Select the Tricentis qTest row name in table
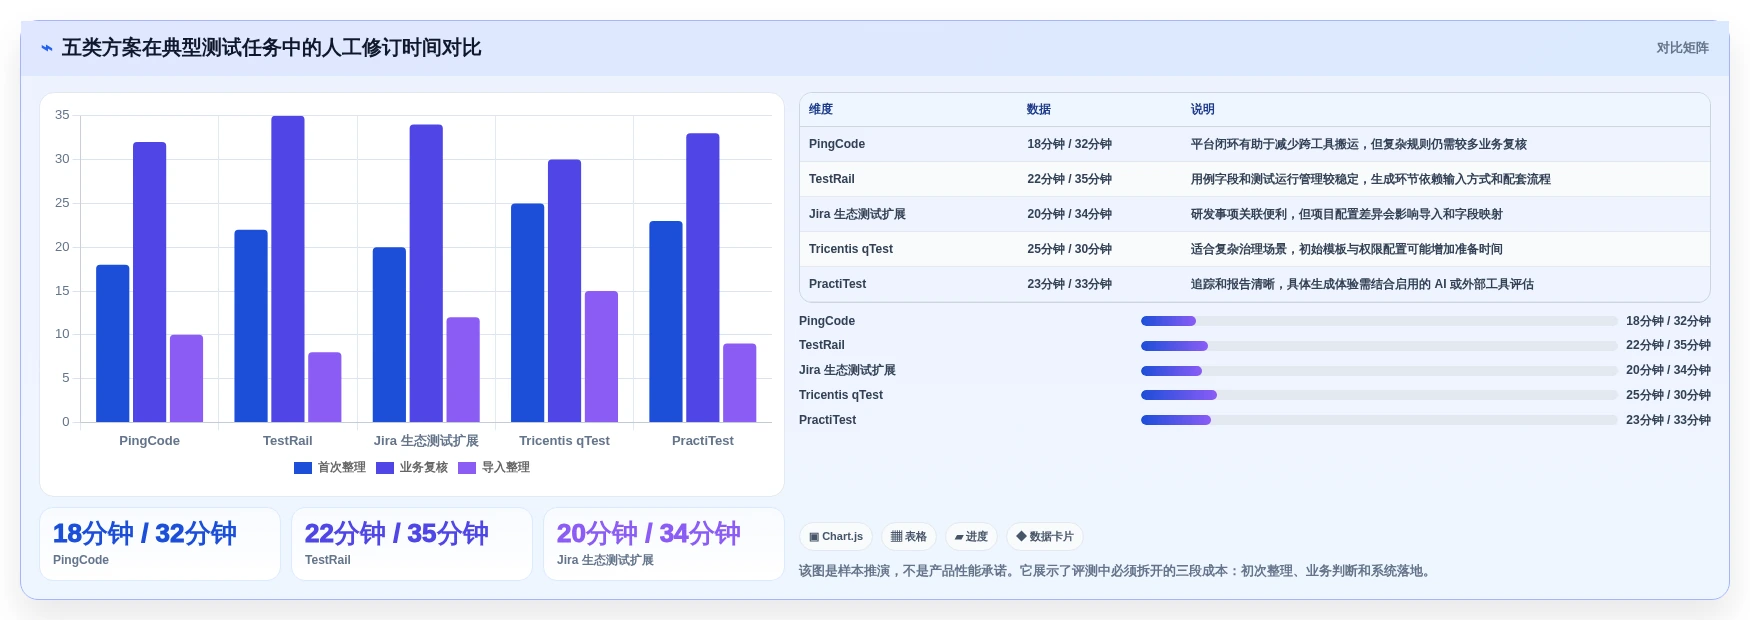 851,249
